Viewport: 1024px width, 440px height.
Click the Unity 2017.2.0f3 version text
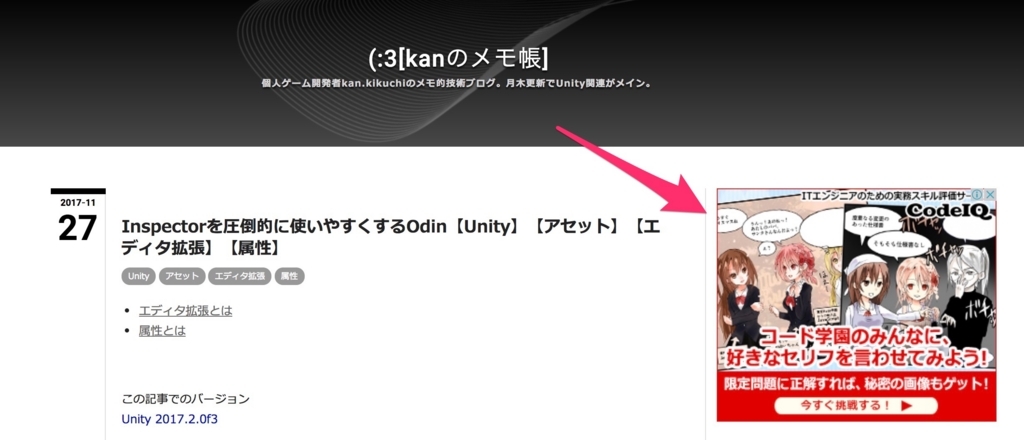[170, 419]
